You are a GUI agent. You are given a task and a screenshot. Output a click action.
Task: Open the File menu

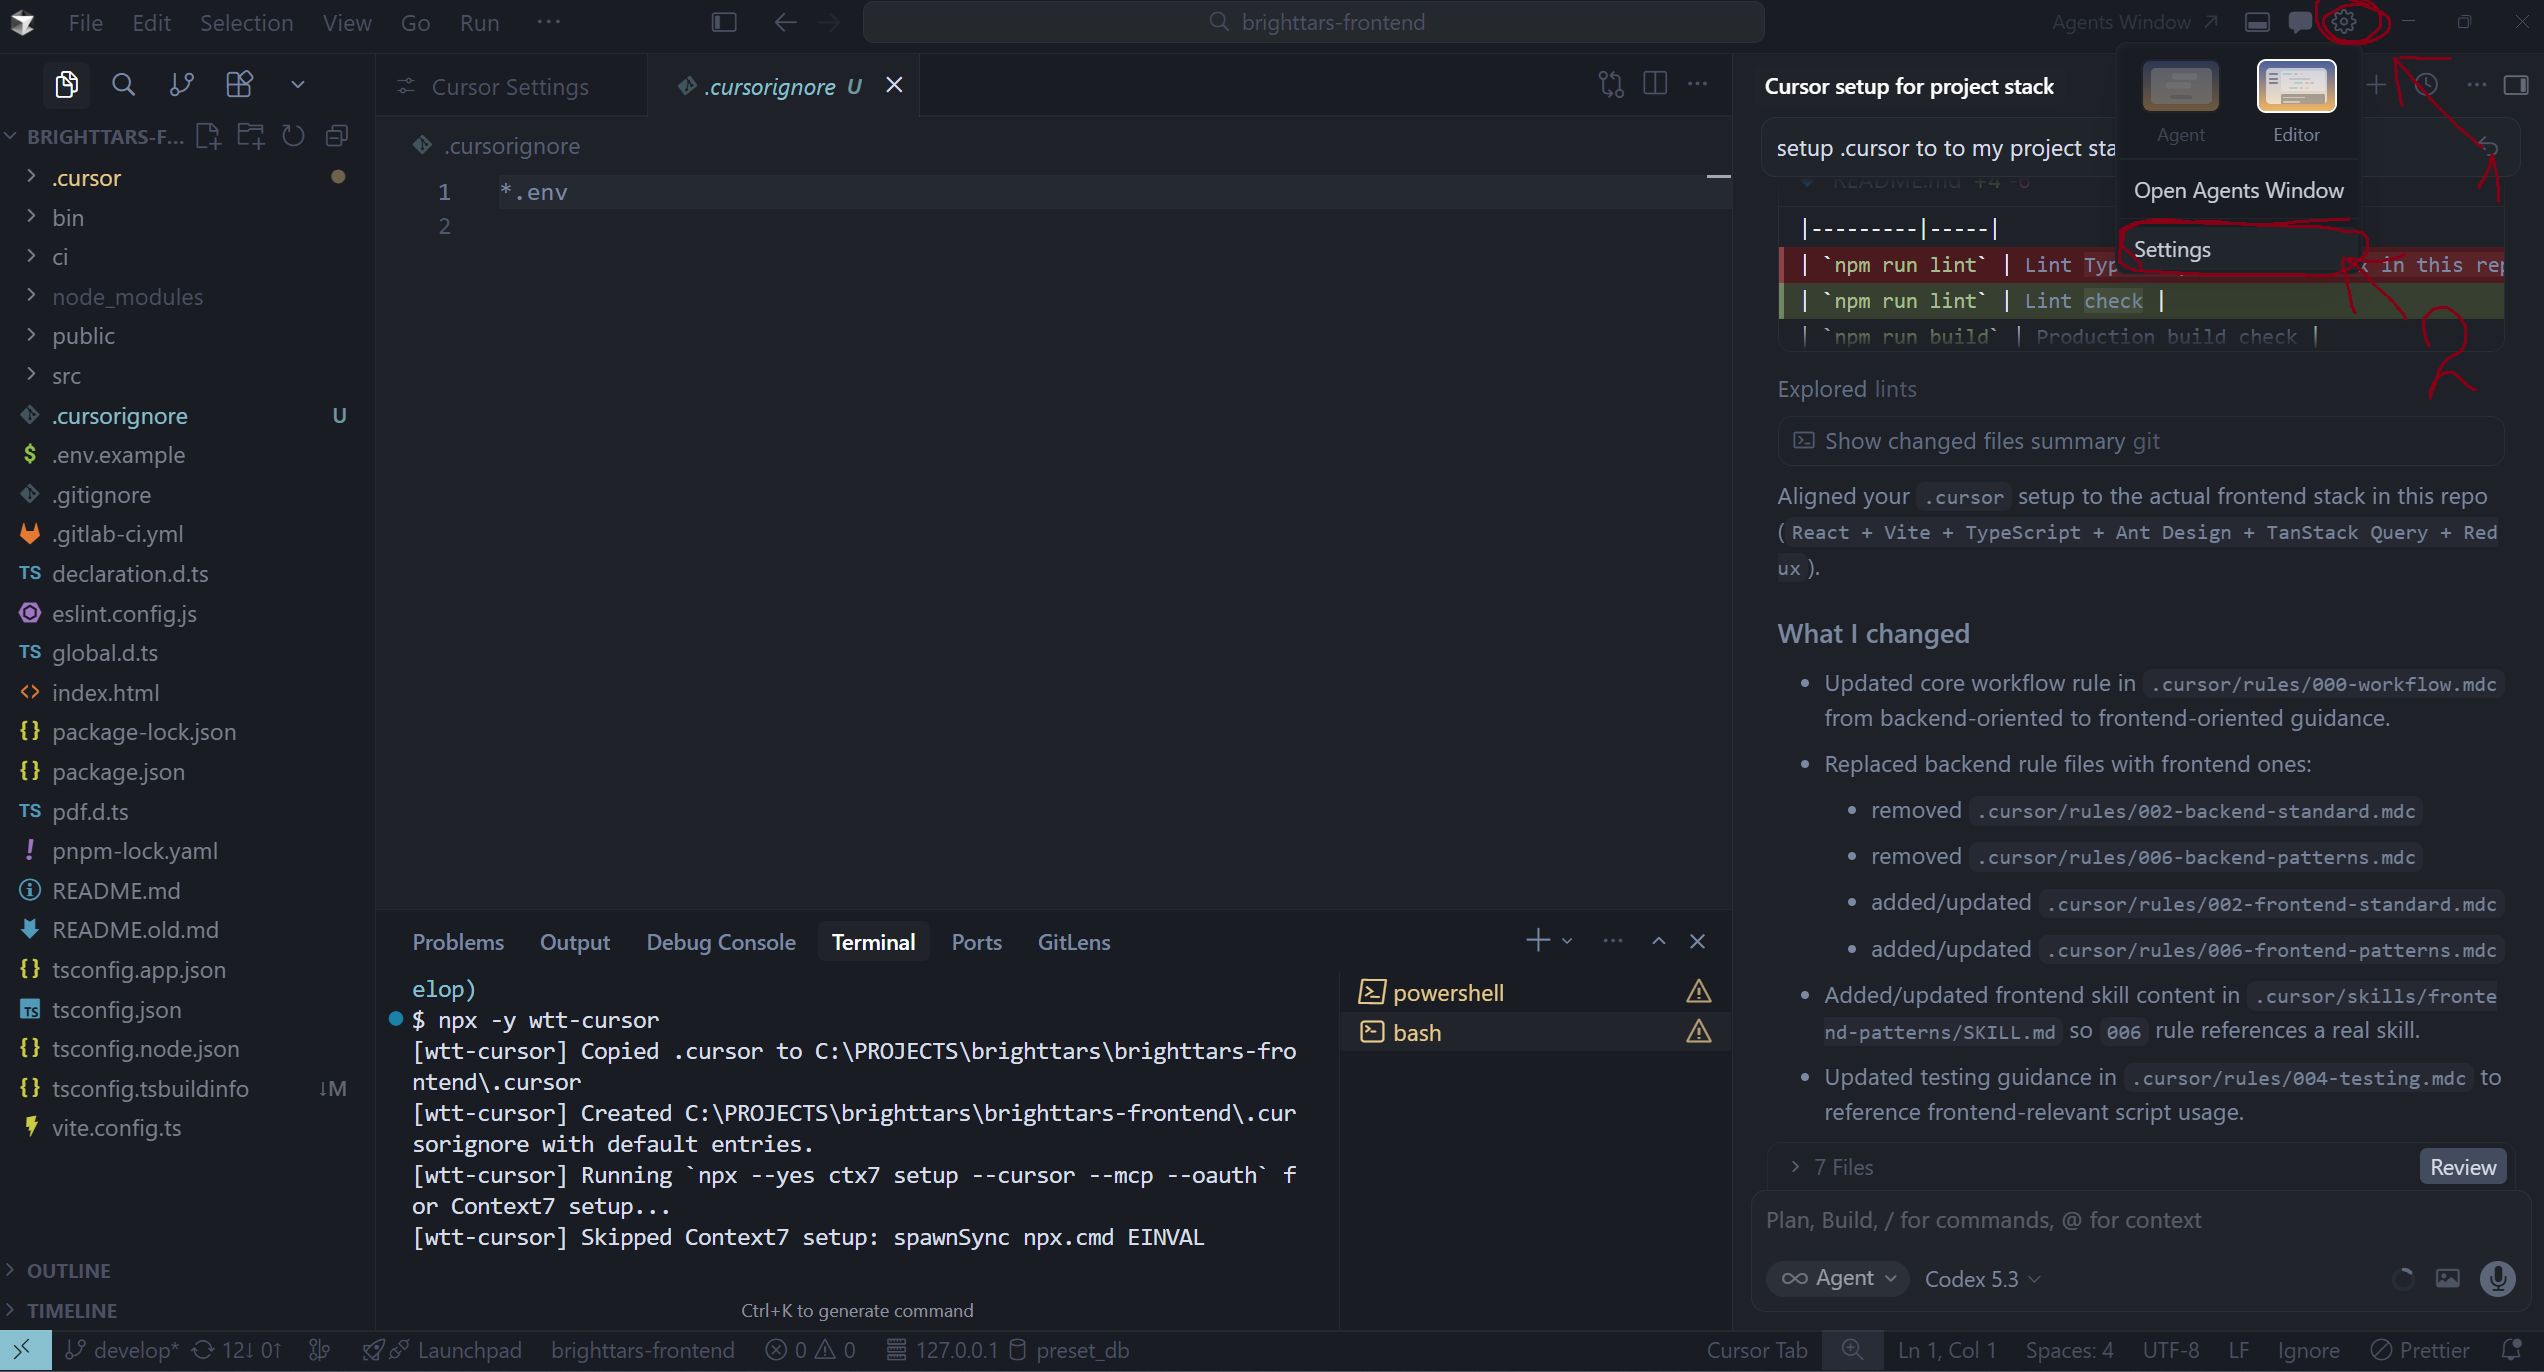85,22
